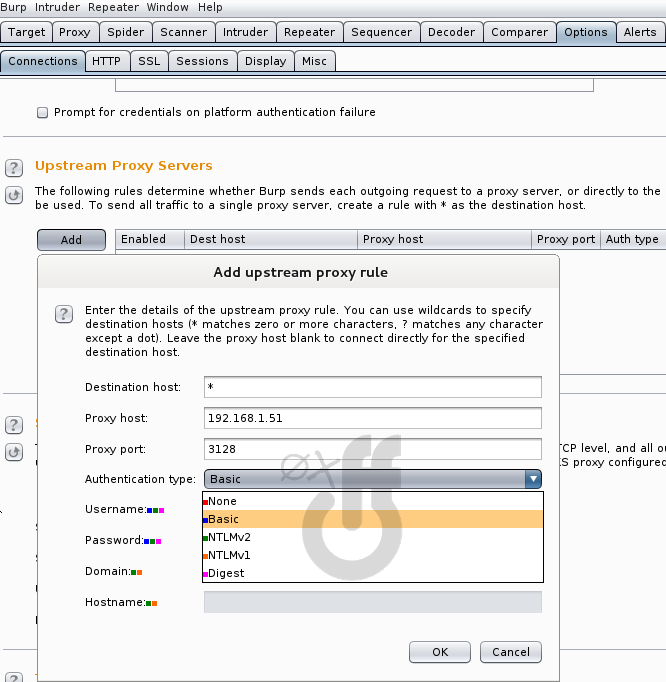Choose None from the authentication list
The image size is (666, 682).
[x=373, y=501]
